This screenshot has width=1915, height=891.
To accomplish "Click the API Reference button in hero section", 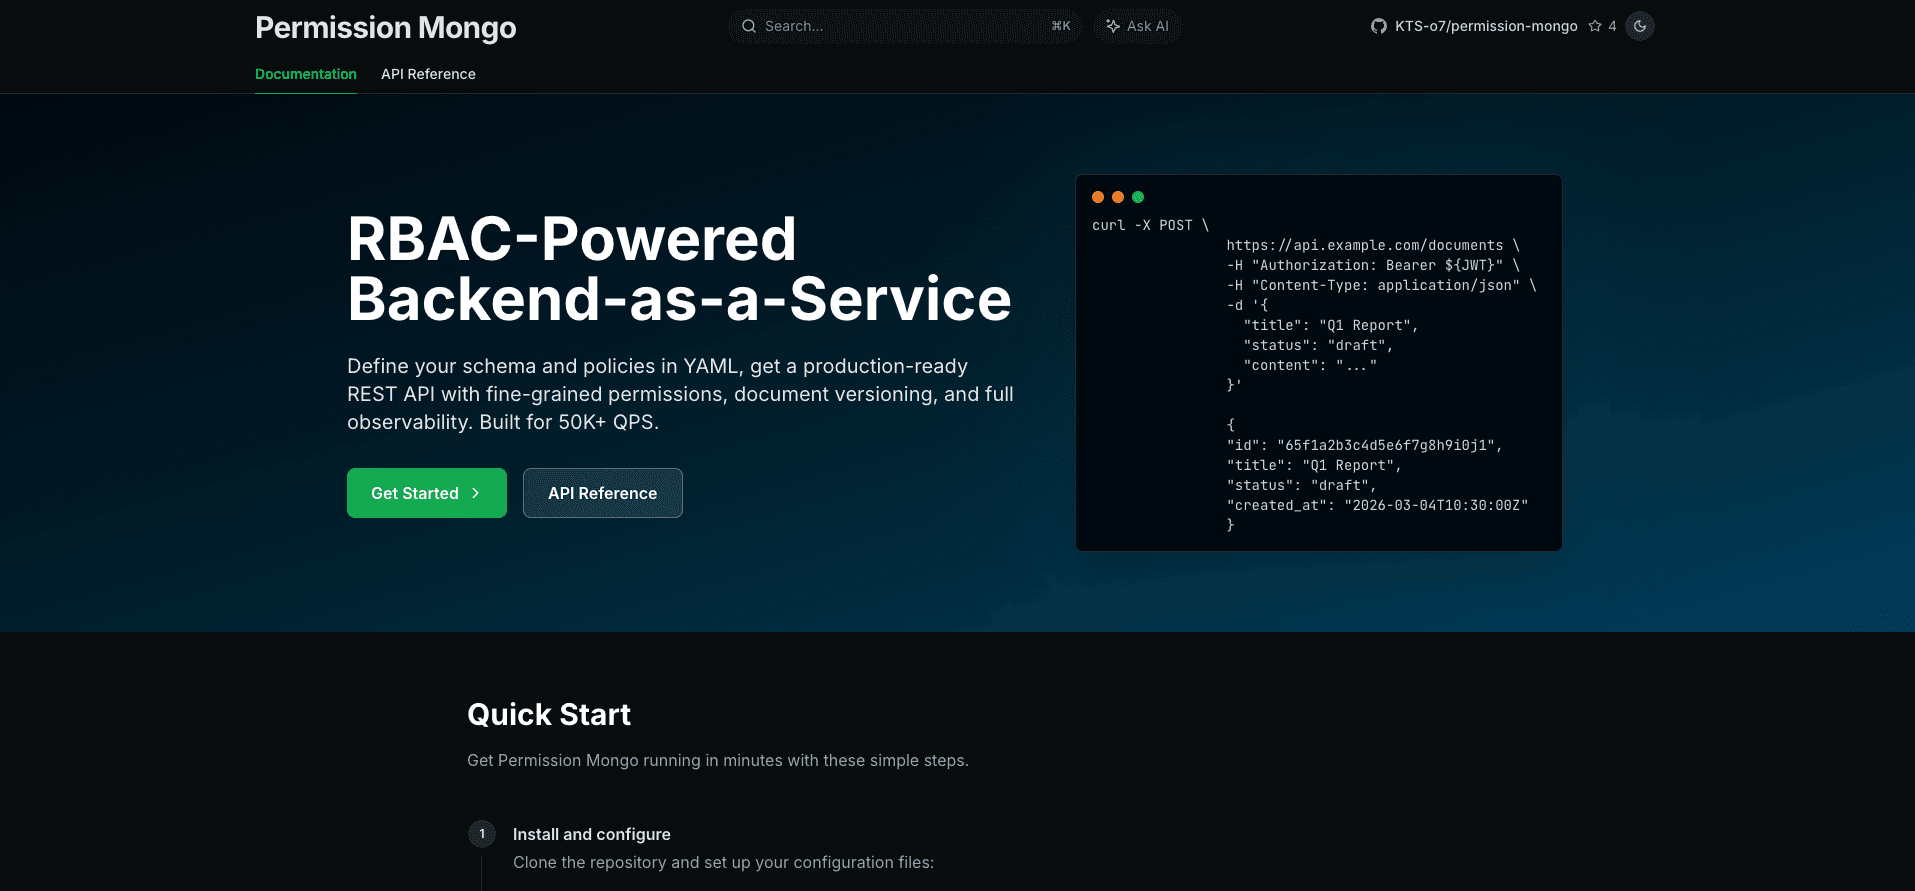I will [602, 493].
